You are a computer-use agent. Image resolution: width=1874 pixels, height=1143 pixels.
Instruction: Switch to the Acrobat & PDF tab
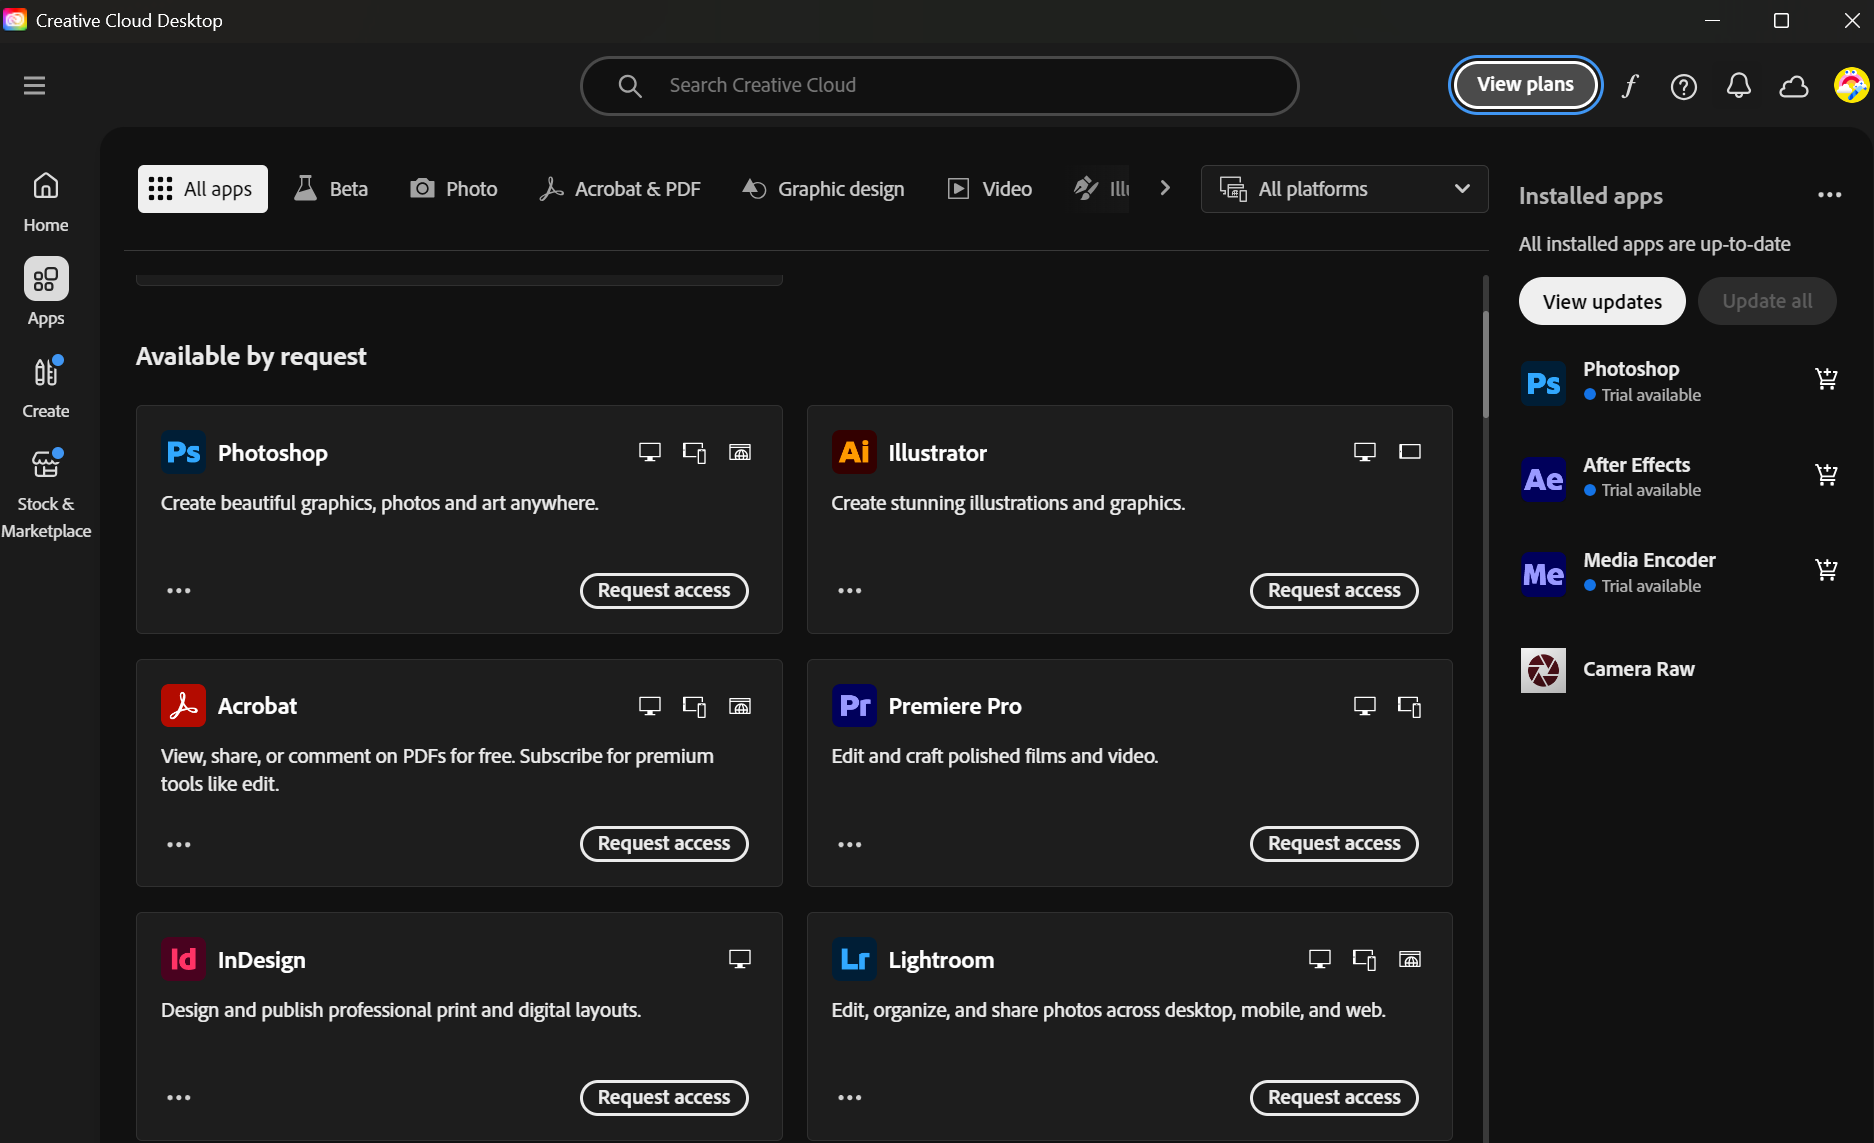[x=620, y=189]
